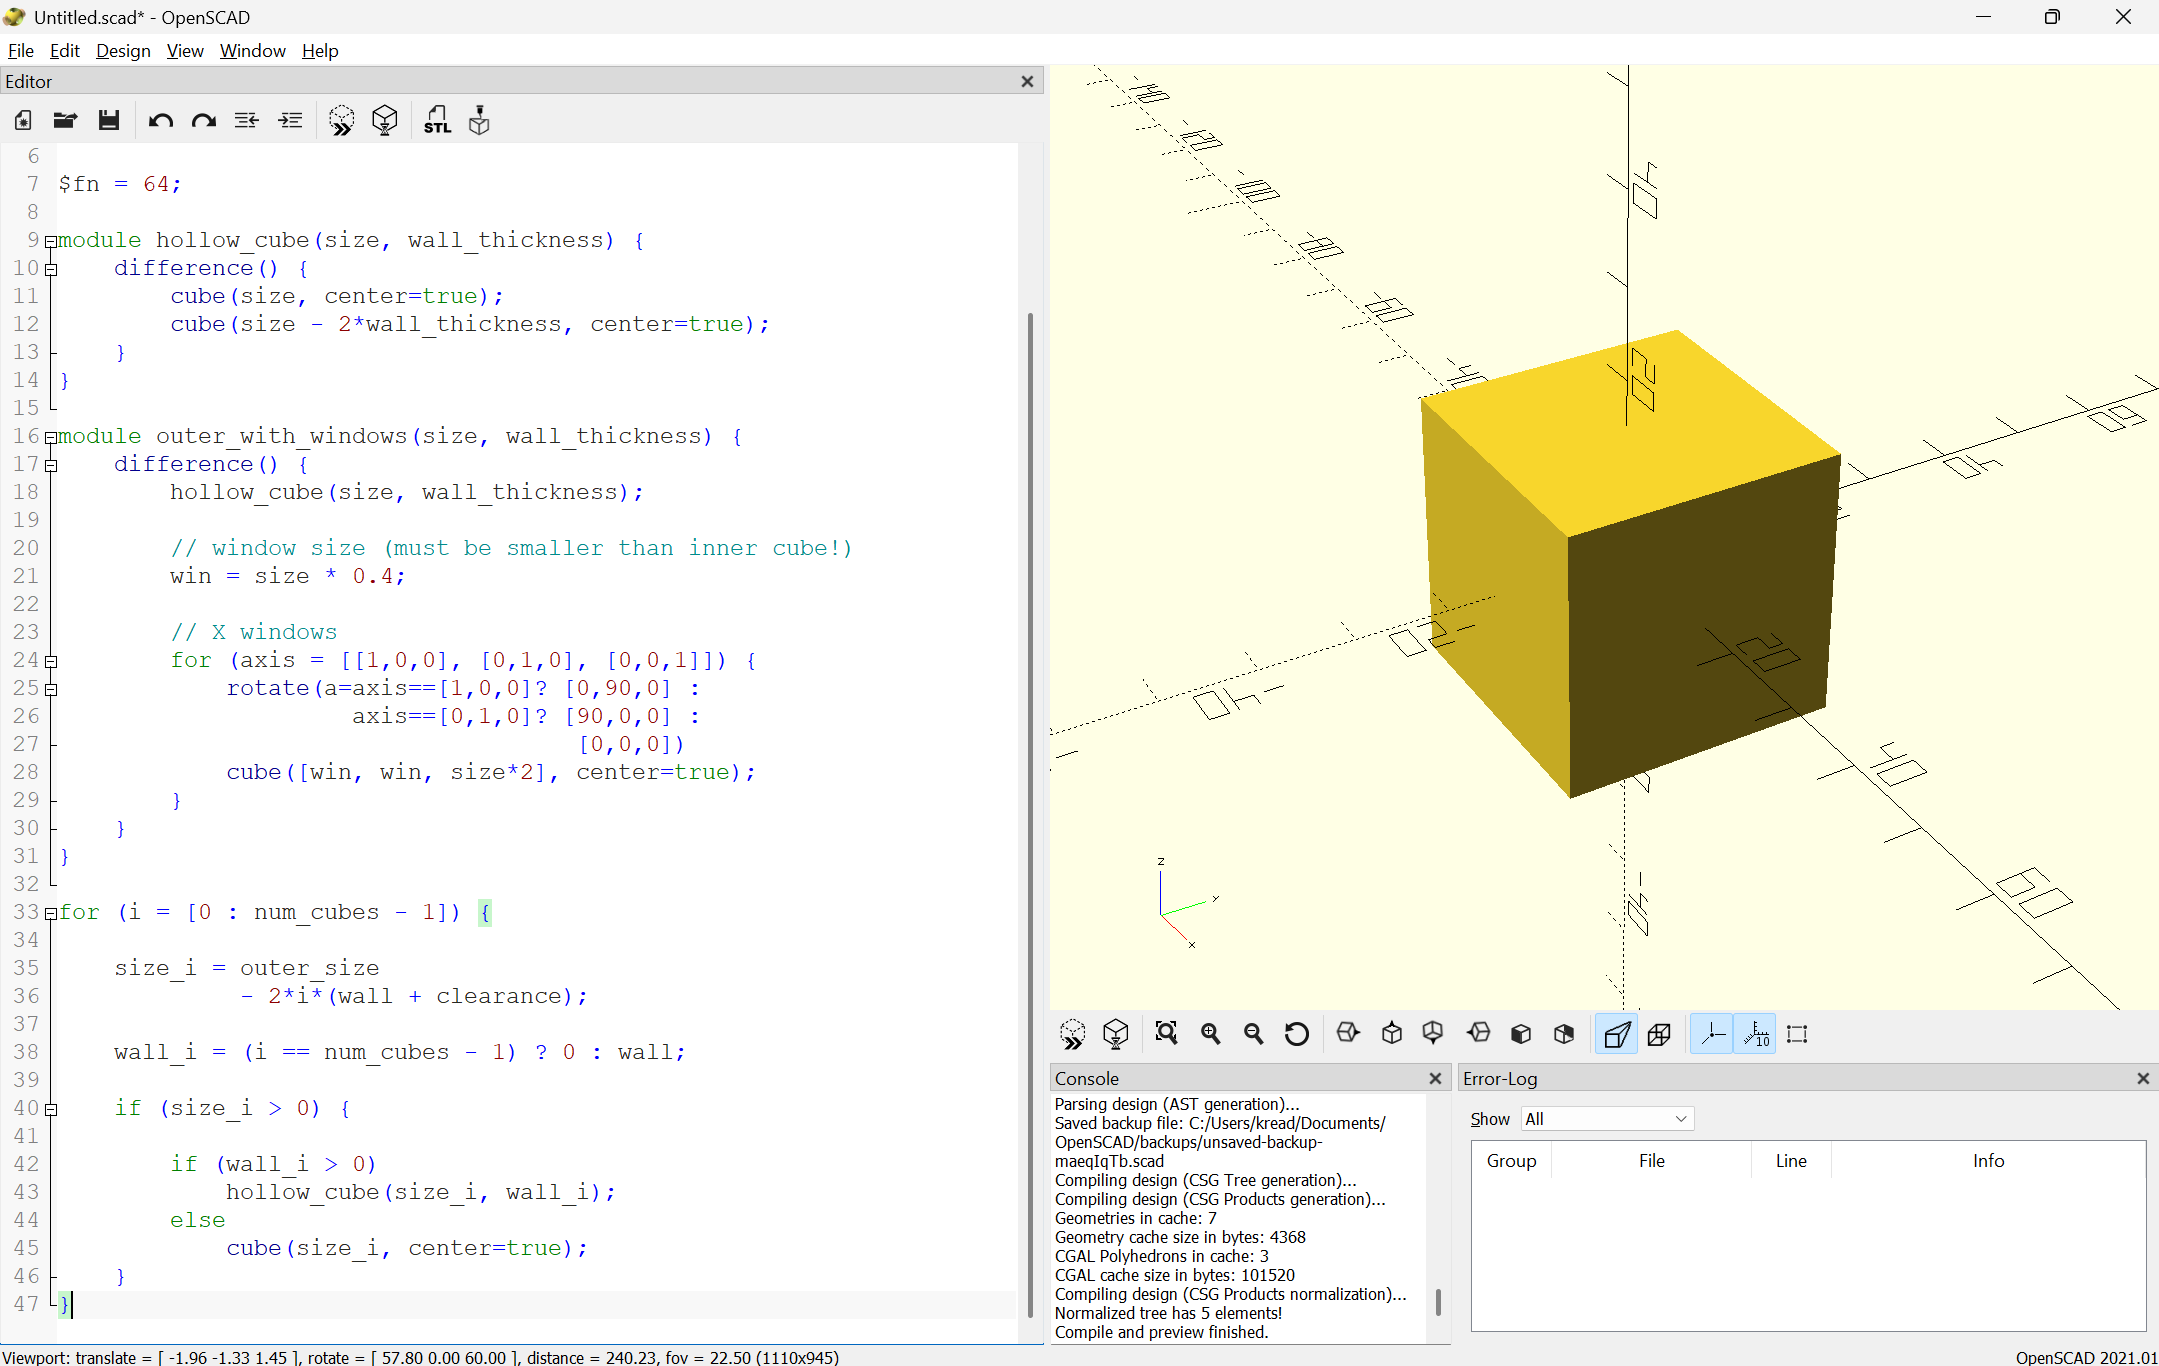Select the Info column header in Error-Log
2159x1366 pixels.
(x=1988, y=1160)
